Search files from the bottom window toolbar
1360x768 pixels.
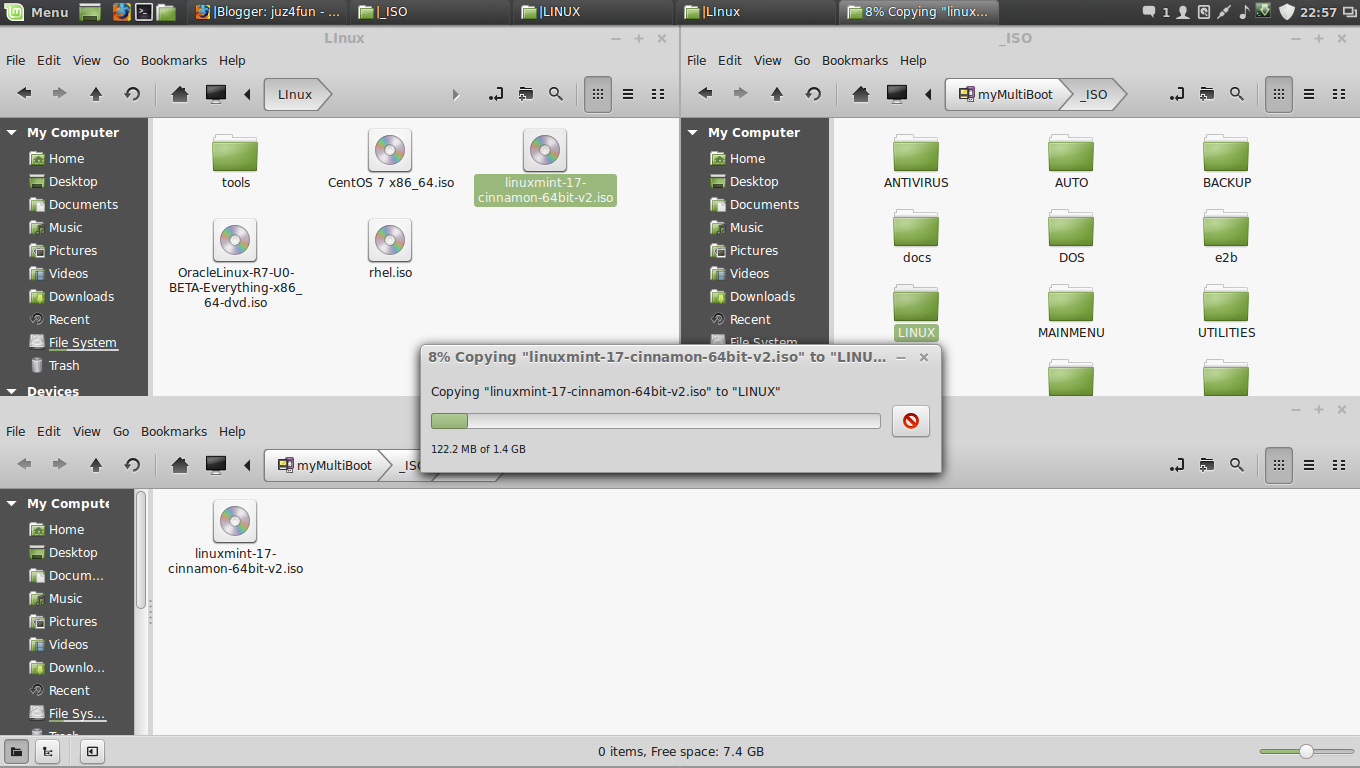(x=1237, y=465)
